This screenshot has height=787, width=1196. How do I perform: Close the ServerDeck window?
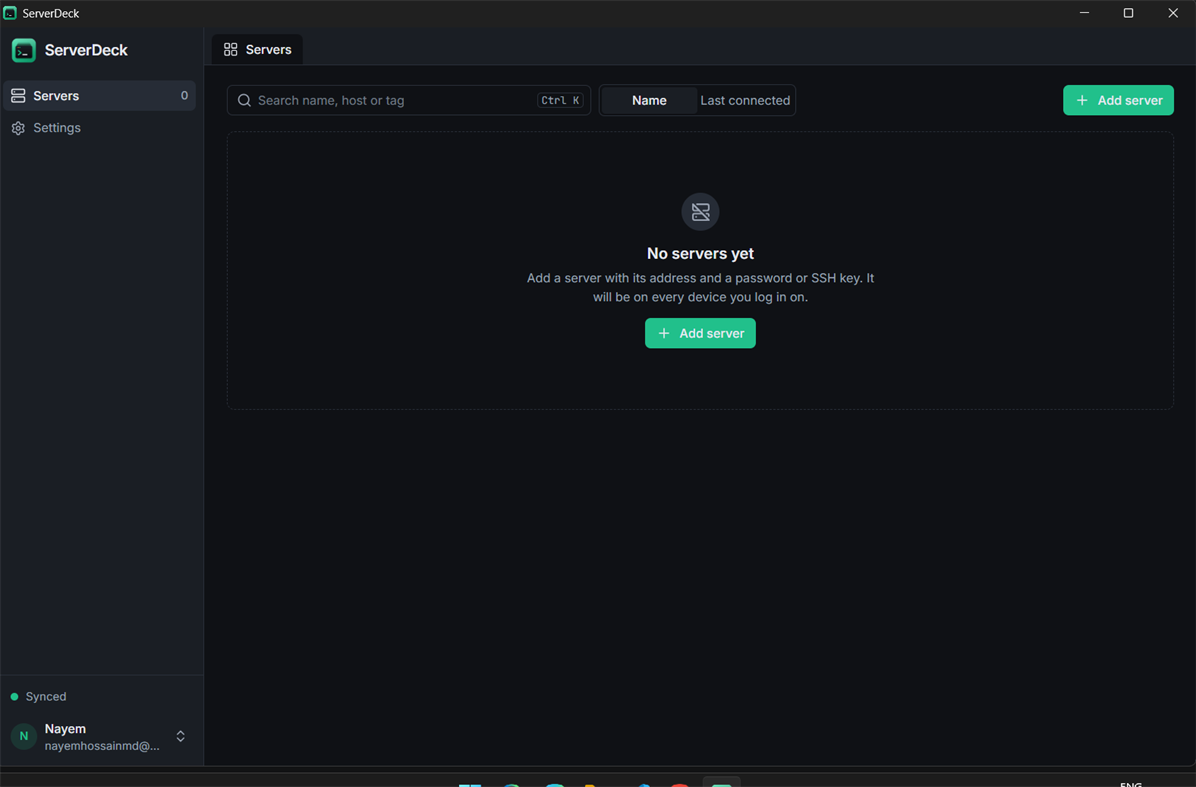1173,13
